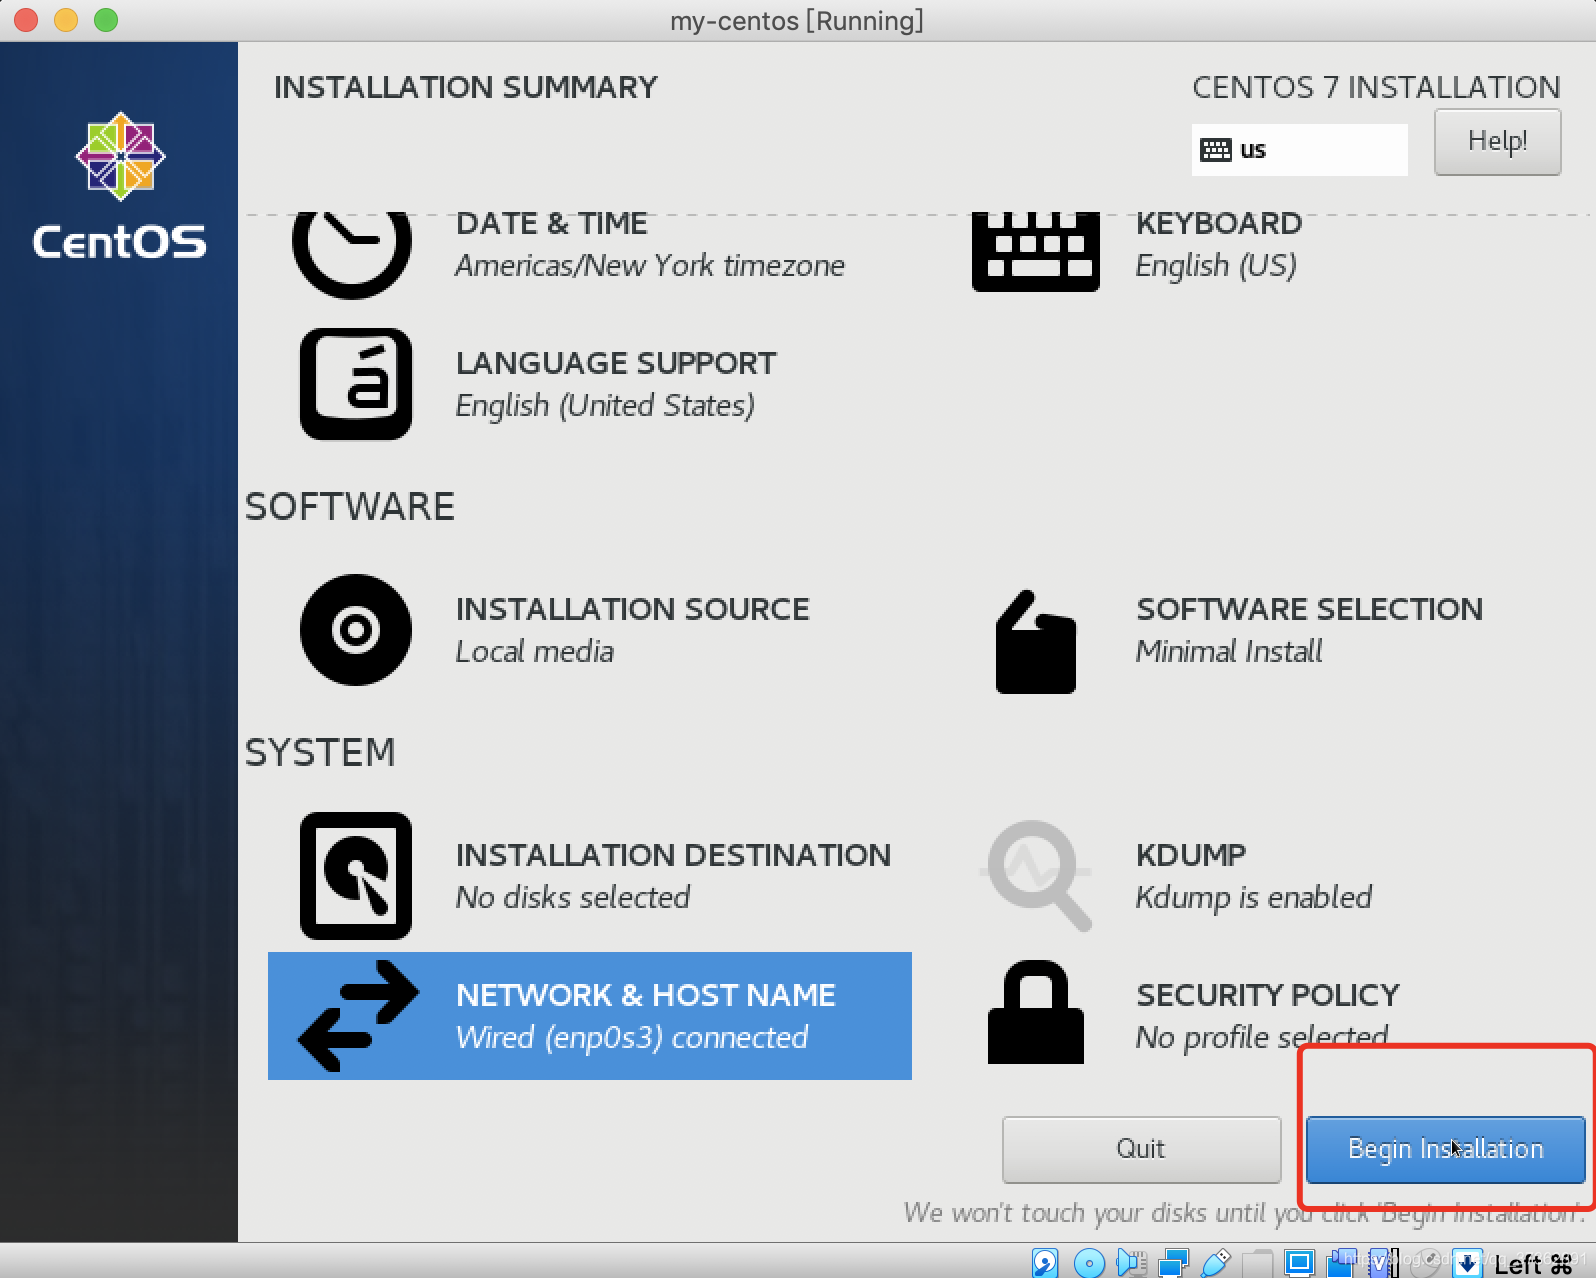This screenshot has width=1596, height=1278.
Task: Click the yellow minimize window button
Action: tap(66, 20)
